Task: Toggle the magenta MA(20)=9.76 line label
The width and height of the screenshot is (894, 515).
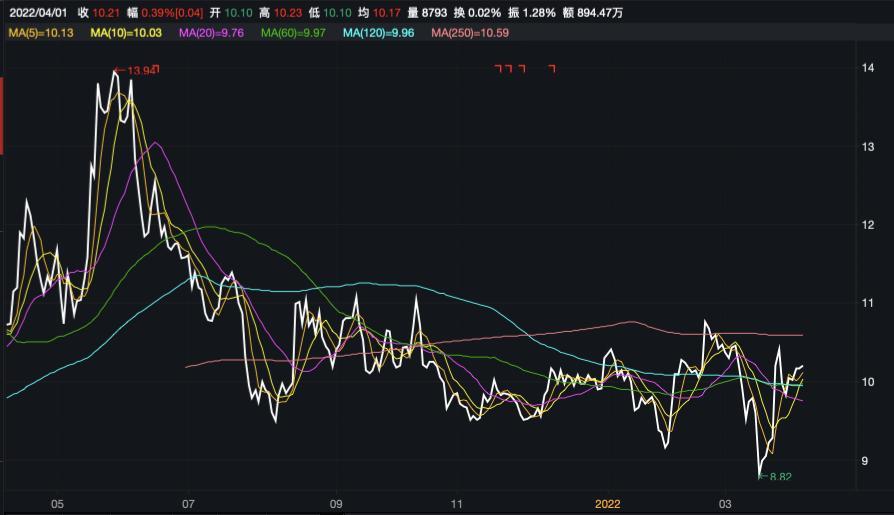Action: point(211,33)
